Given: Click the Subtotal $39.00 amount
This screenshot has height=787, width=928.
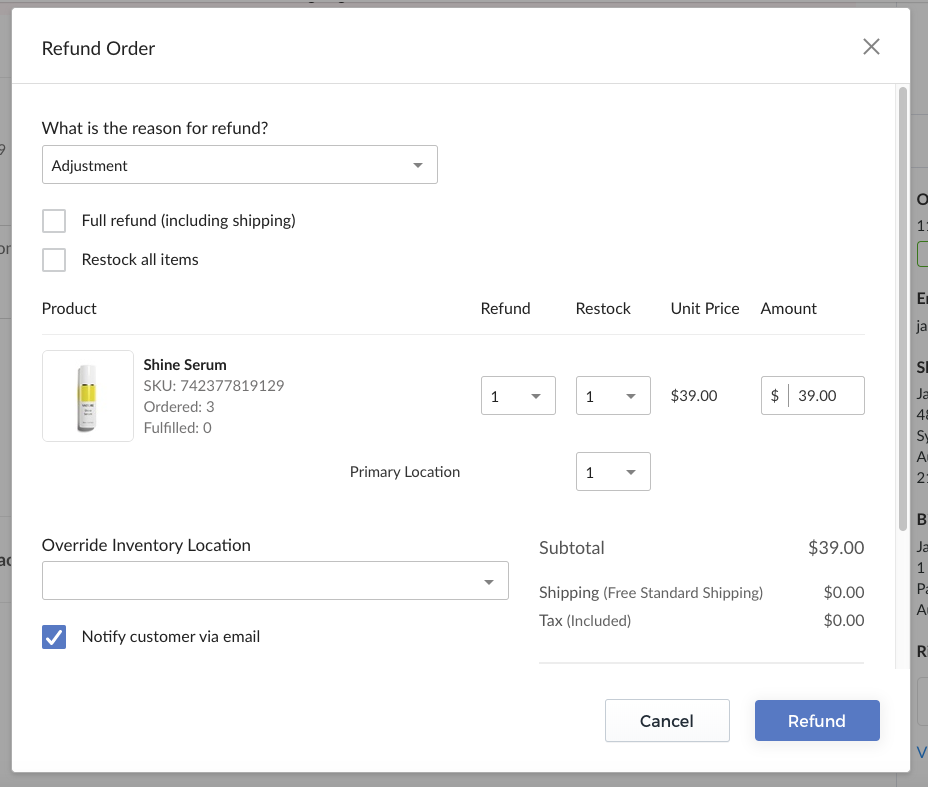Looking at the screenshot, I should [x=836, y=547].
